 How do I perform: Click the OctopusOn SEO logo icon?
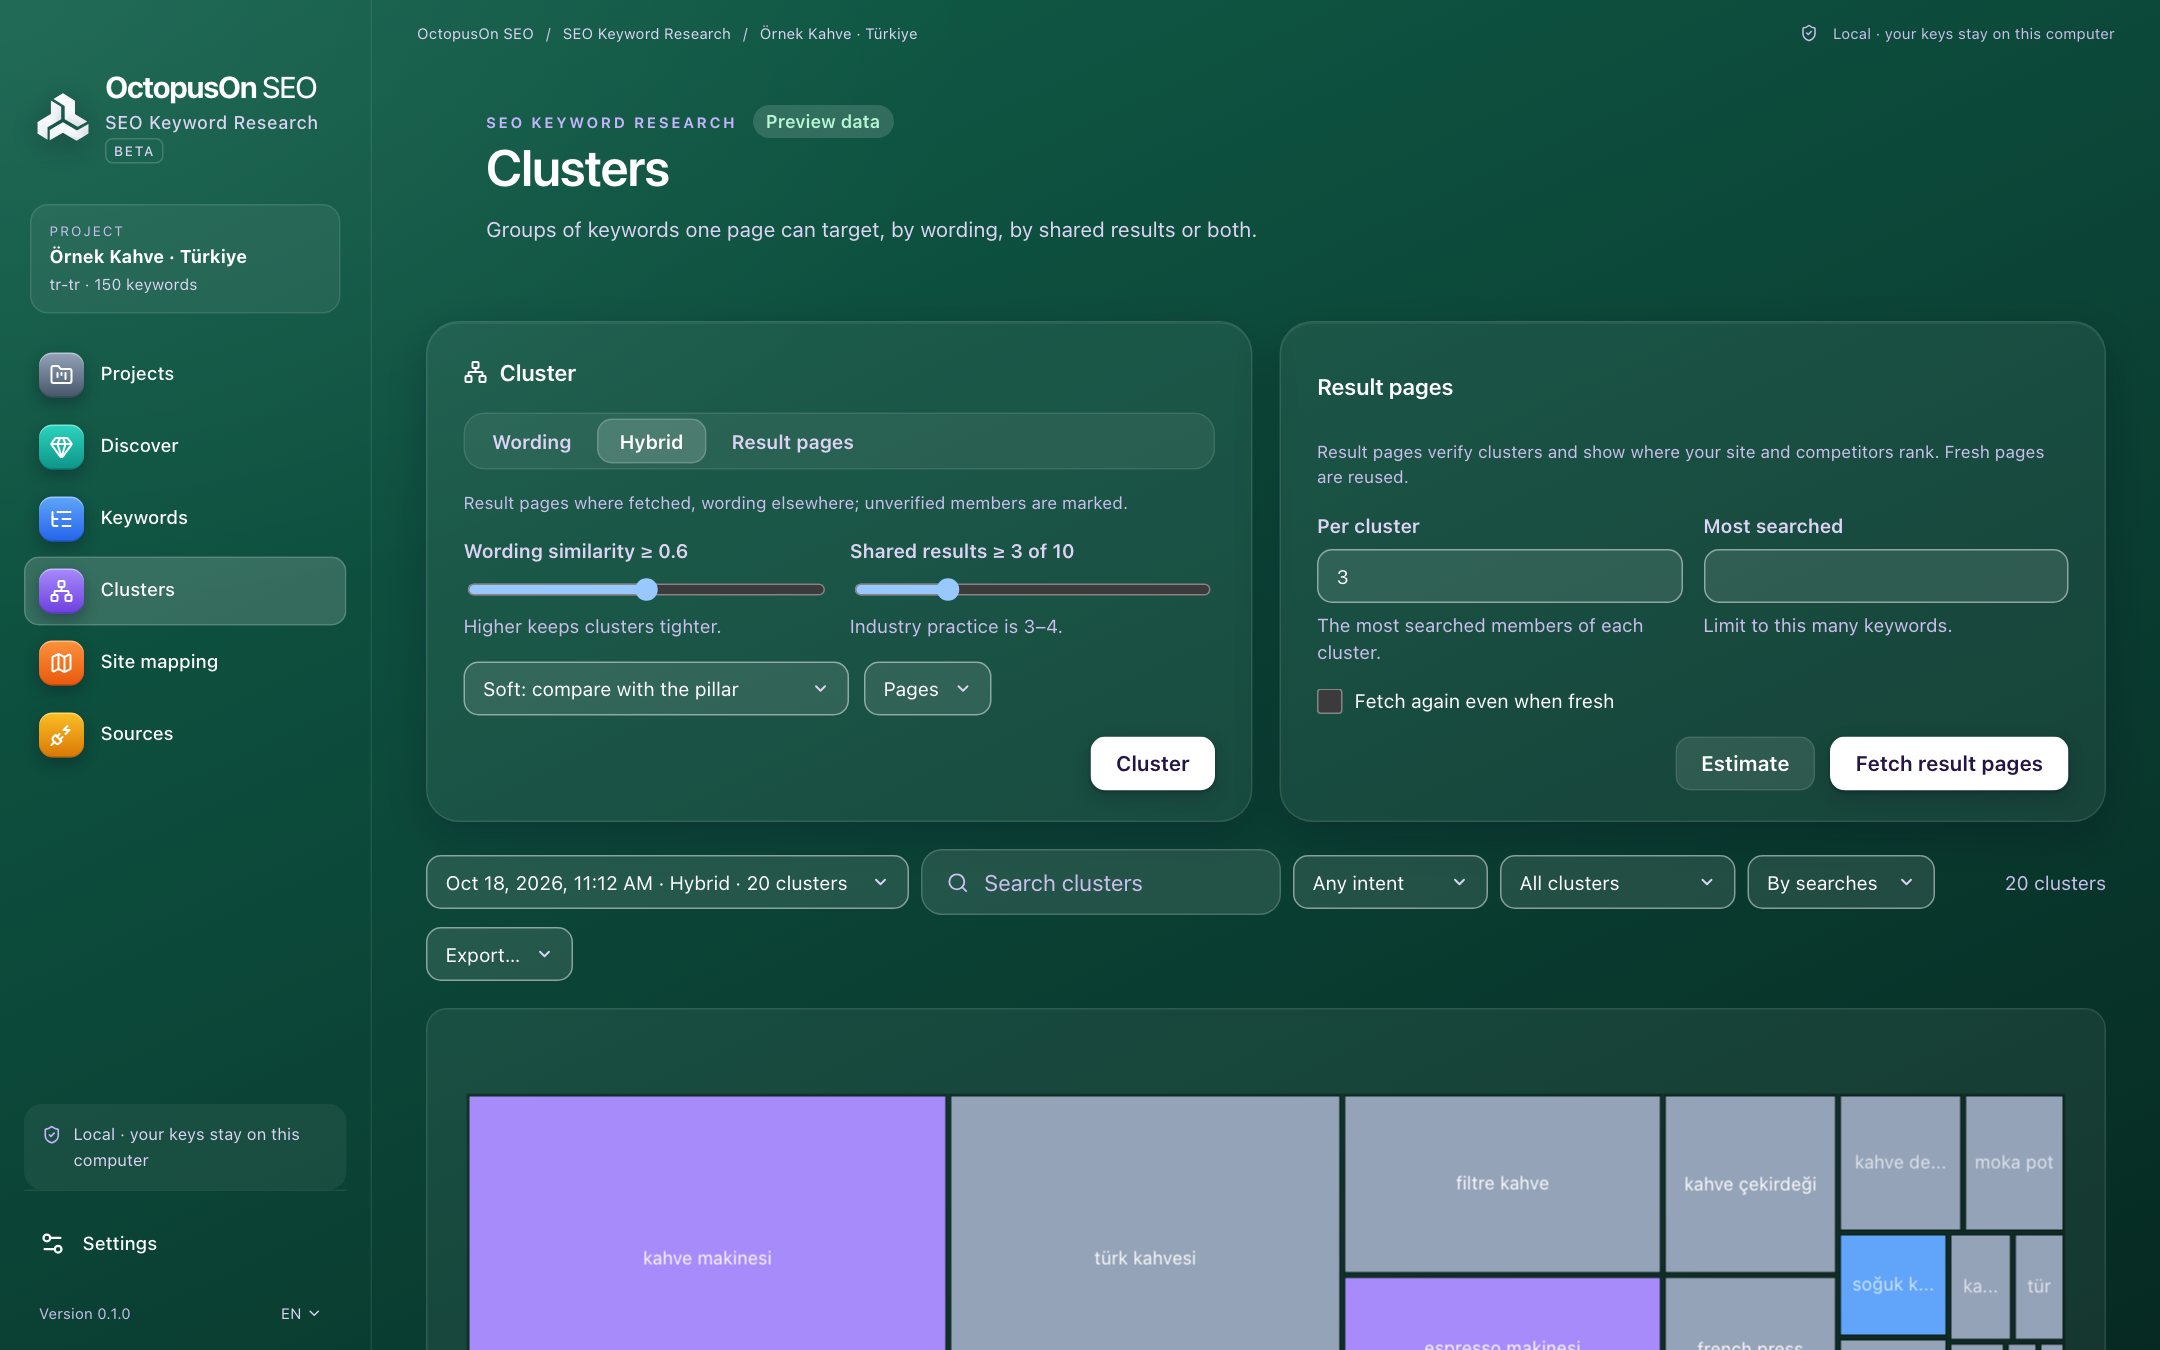tap(63, 116)
